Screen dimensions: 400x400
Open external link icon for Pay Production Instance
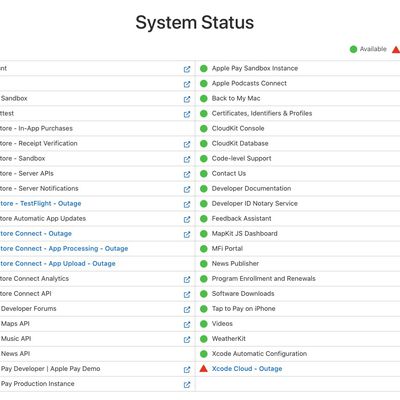[x=187, y=384]
